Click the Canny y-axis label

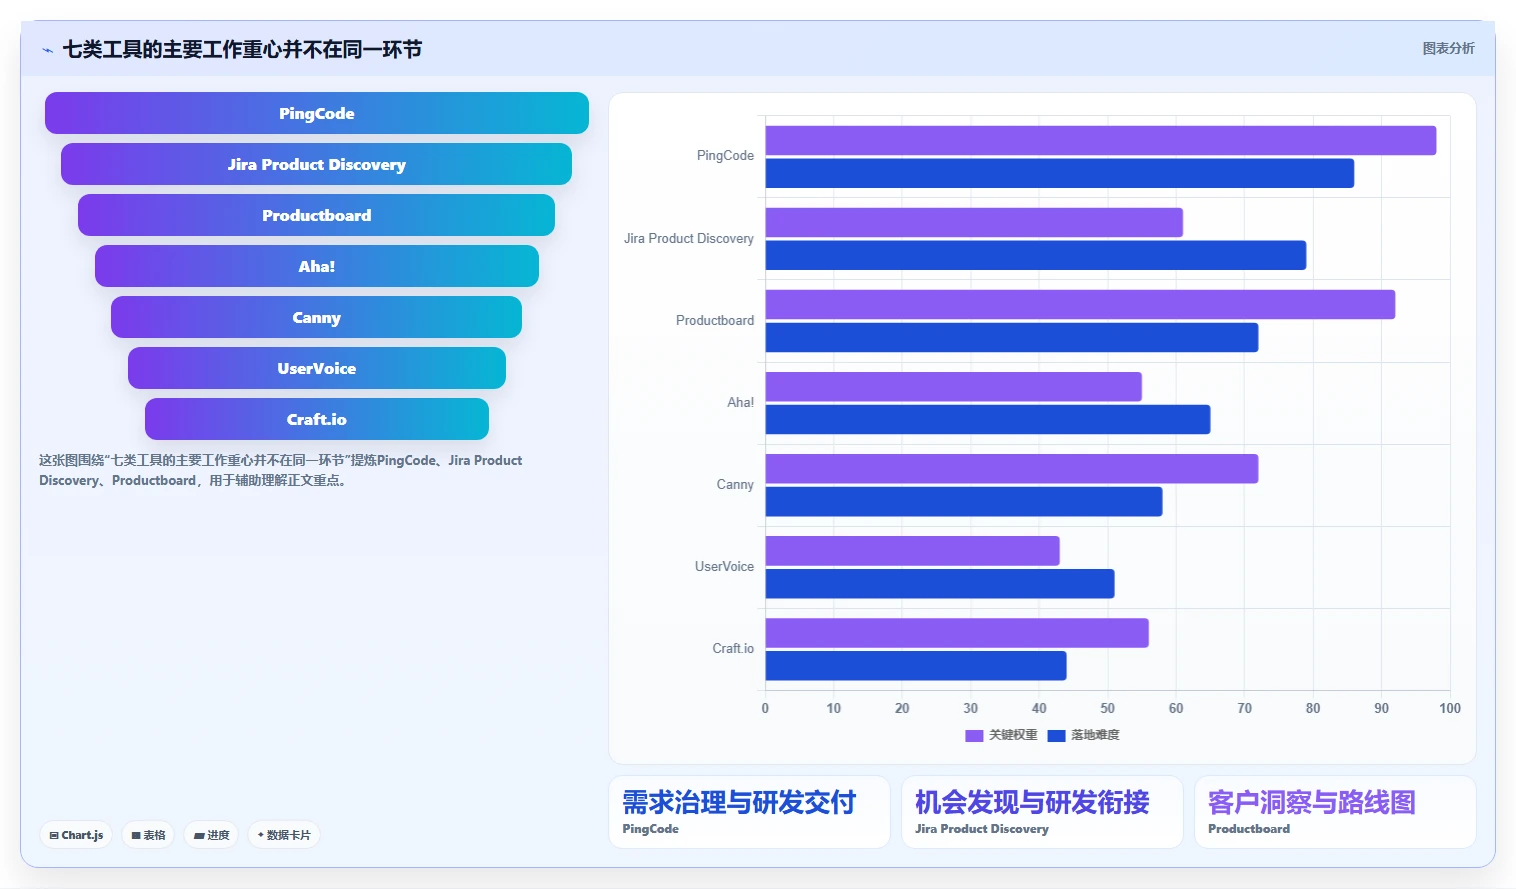click(x=735, y=485)
